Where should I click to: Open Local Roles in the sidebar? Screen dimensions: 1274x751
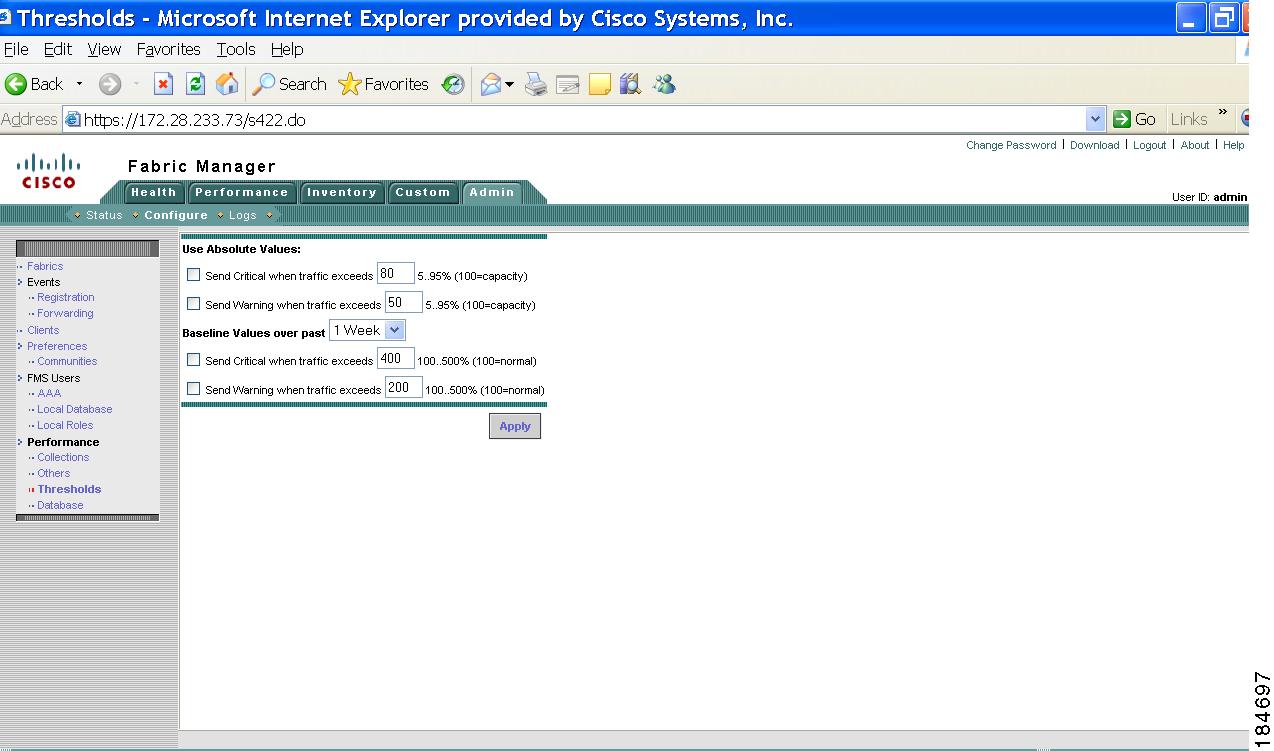tap(65, 425)
